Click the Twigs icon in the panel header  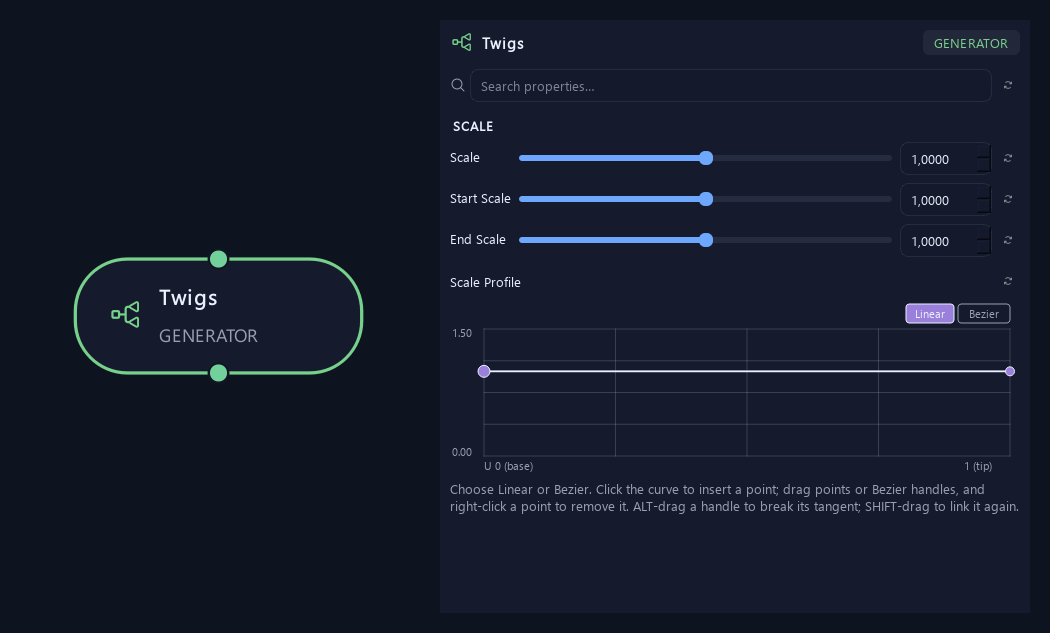461,43
